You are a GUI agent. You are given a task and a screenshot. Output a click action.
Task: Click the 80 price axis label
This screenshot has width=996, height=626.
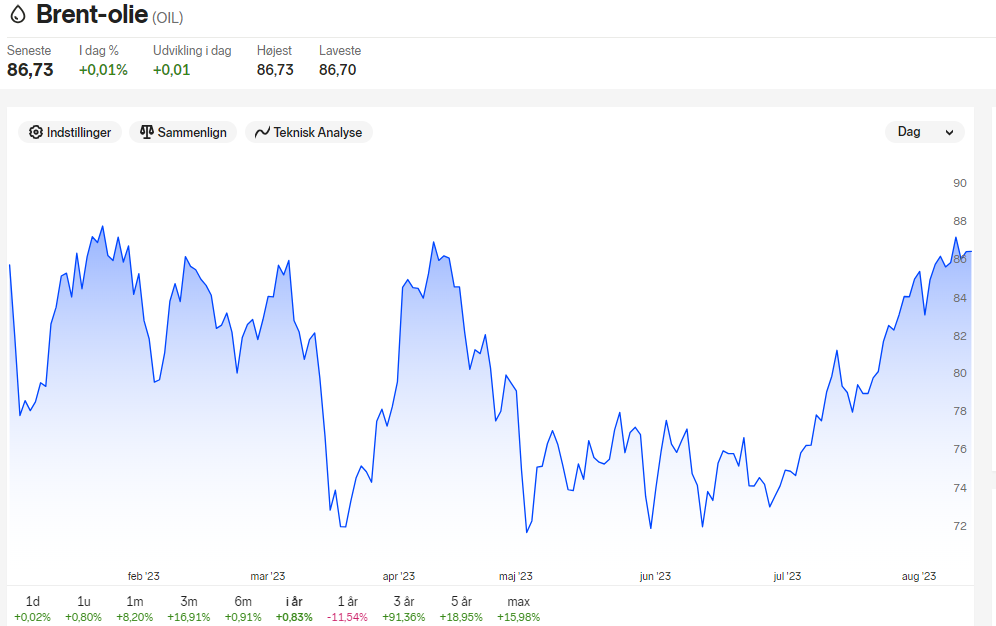tap(960, 373)
